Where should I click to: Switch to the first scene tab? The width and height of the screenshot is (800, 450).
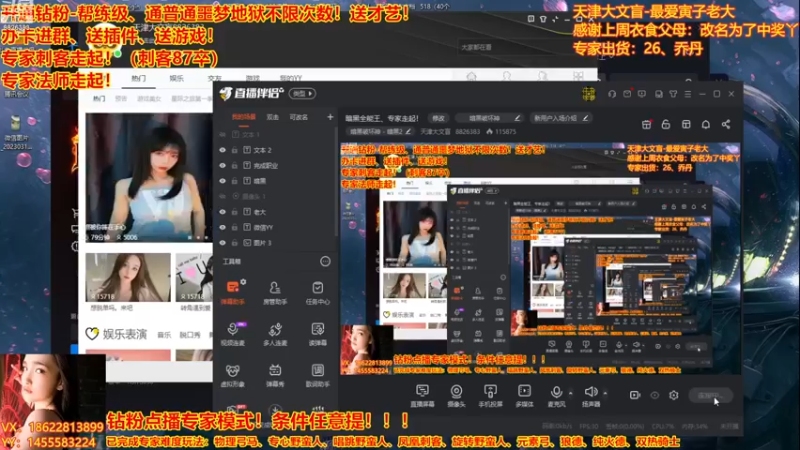click(x=244, y=117)
